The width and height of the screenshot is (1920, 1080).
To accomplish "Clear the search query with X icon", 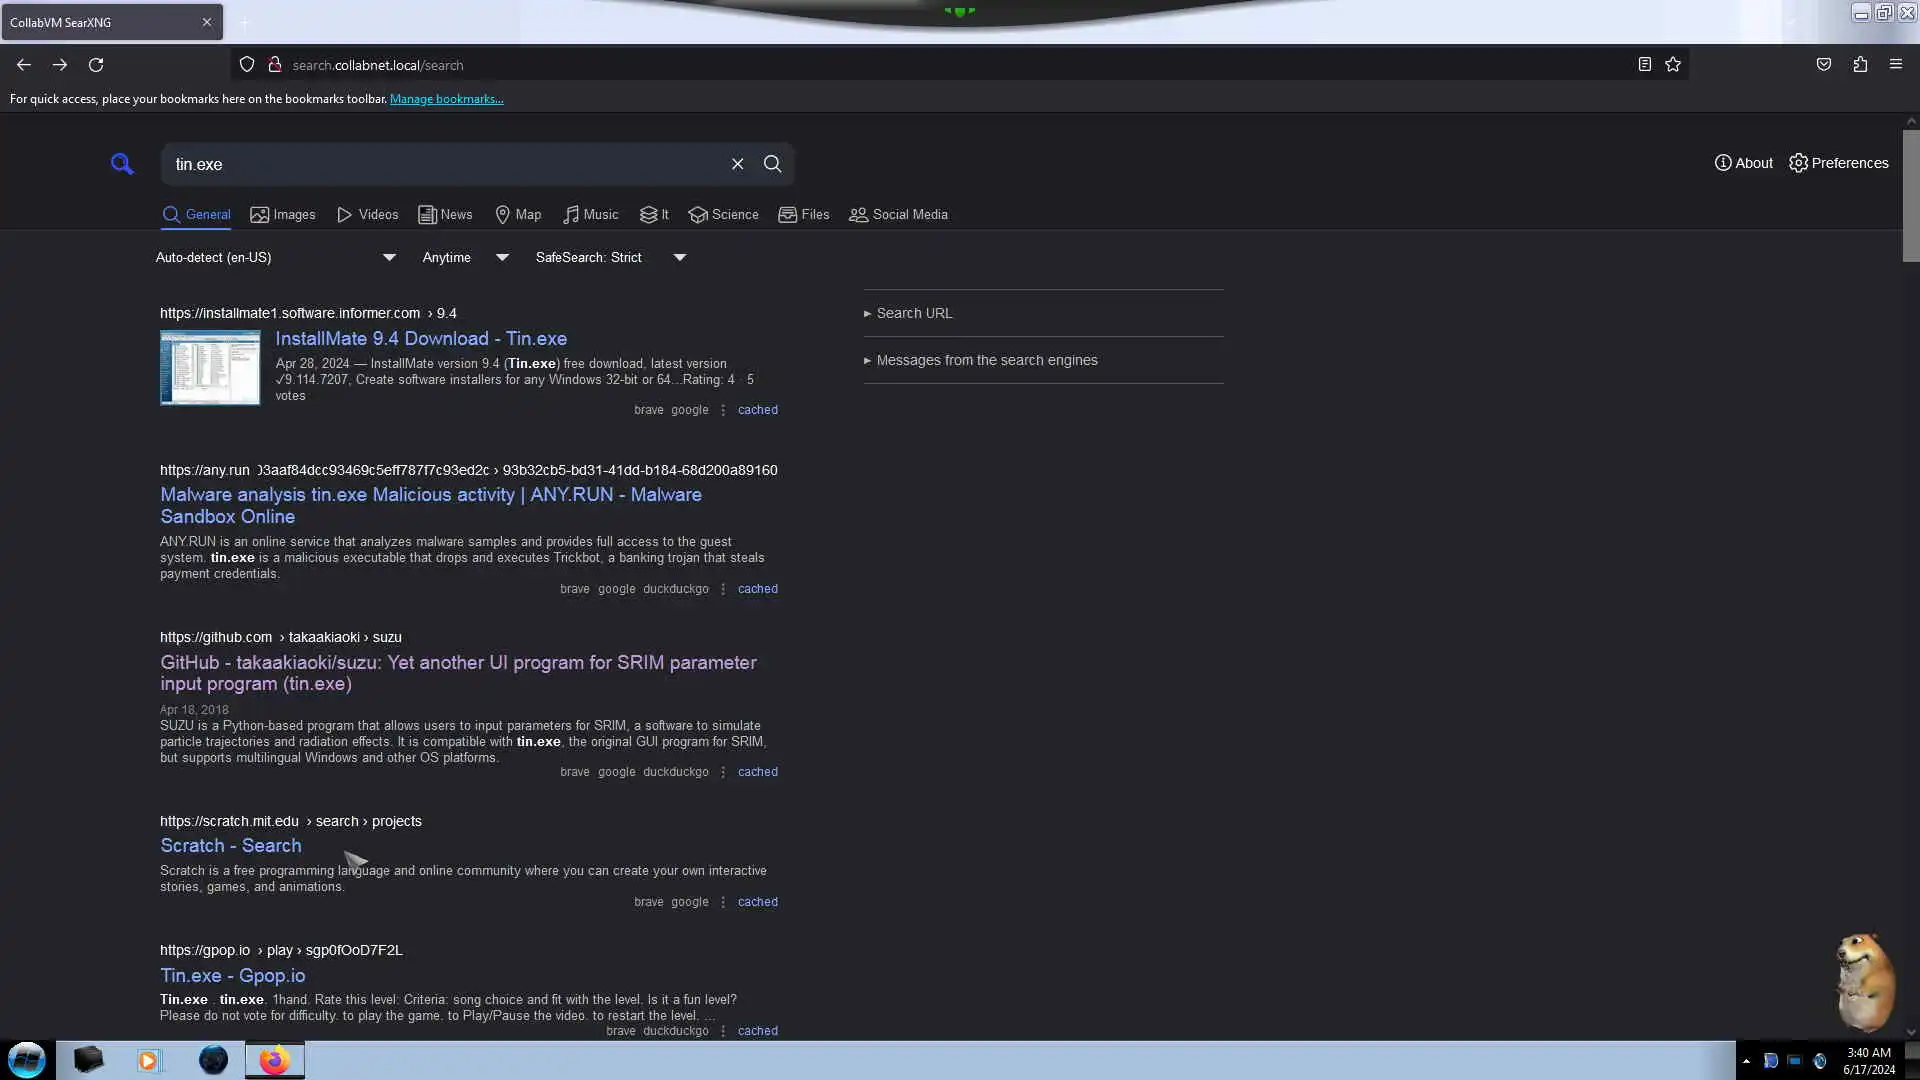I will pos(737,164).
